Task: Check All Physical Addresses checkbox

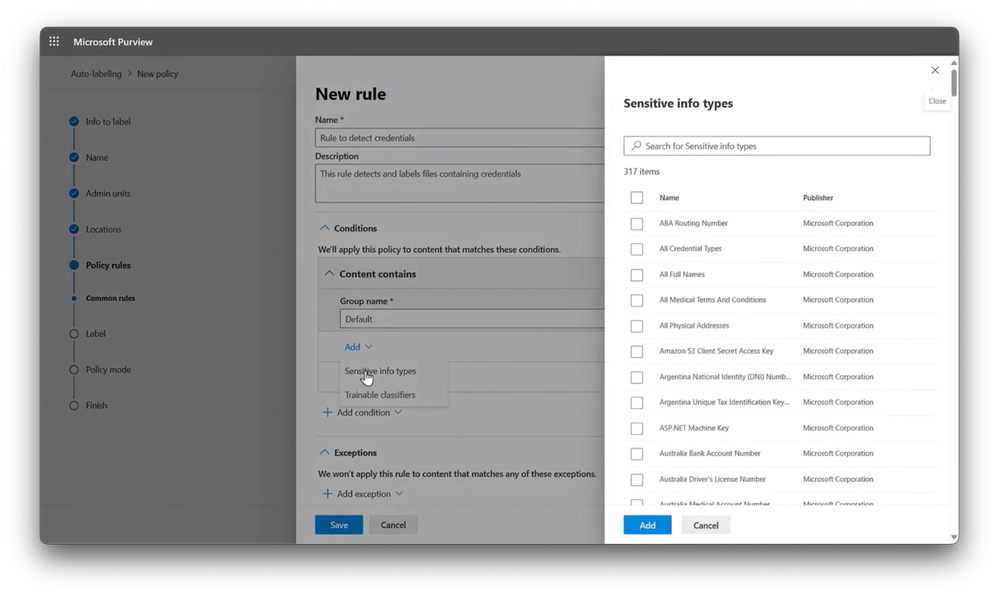Action: coord(636,326)
